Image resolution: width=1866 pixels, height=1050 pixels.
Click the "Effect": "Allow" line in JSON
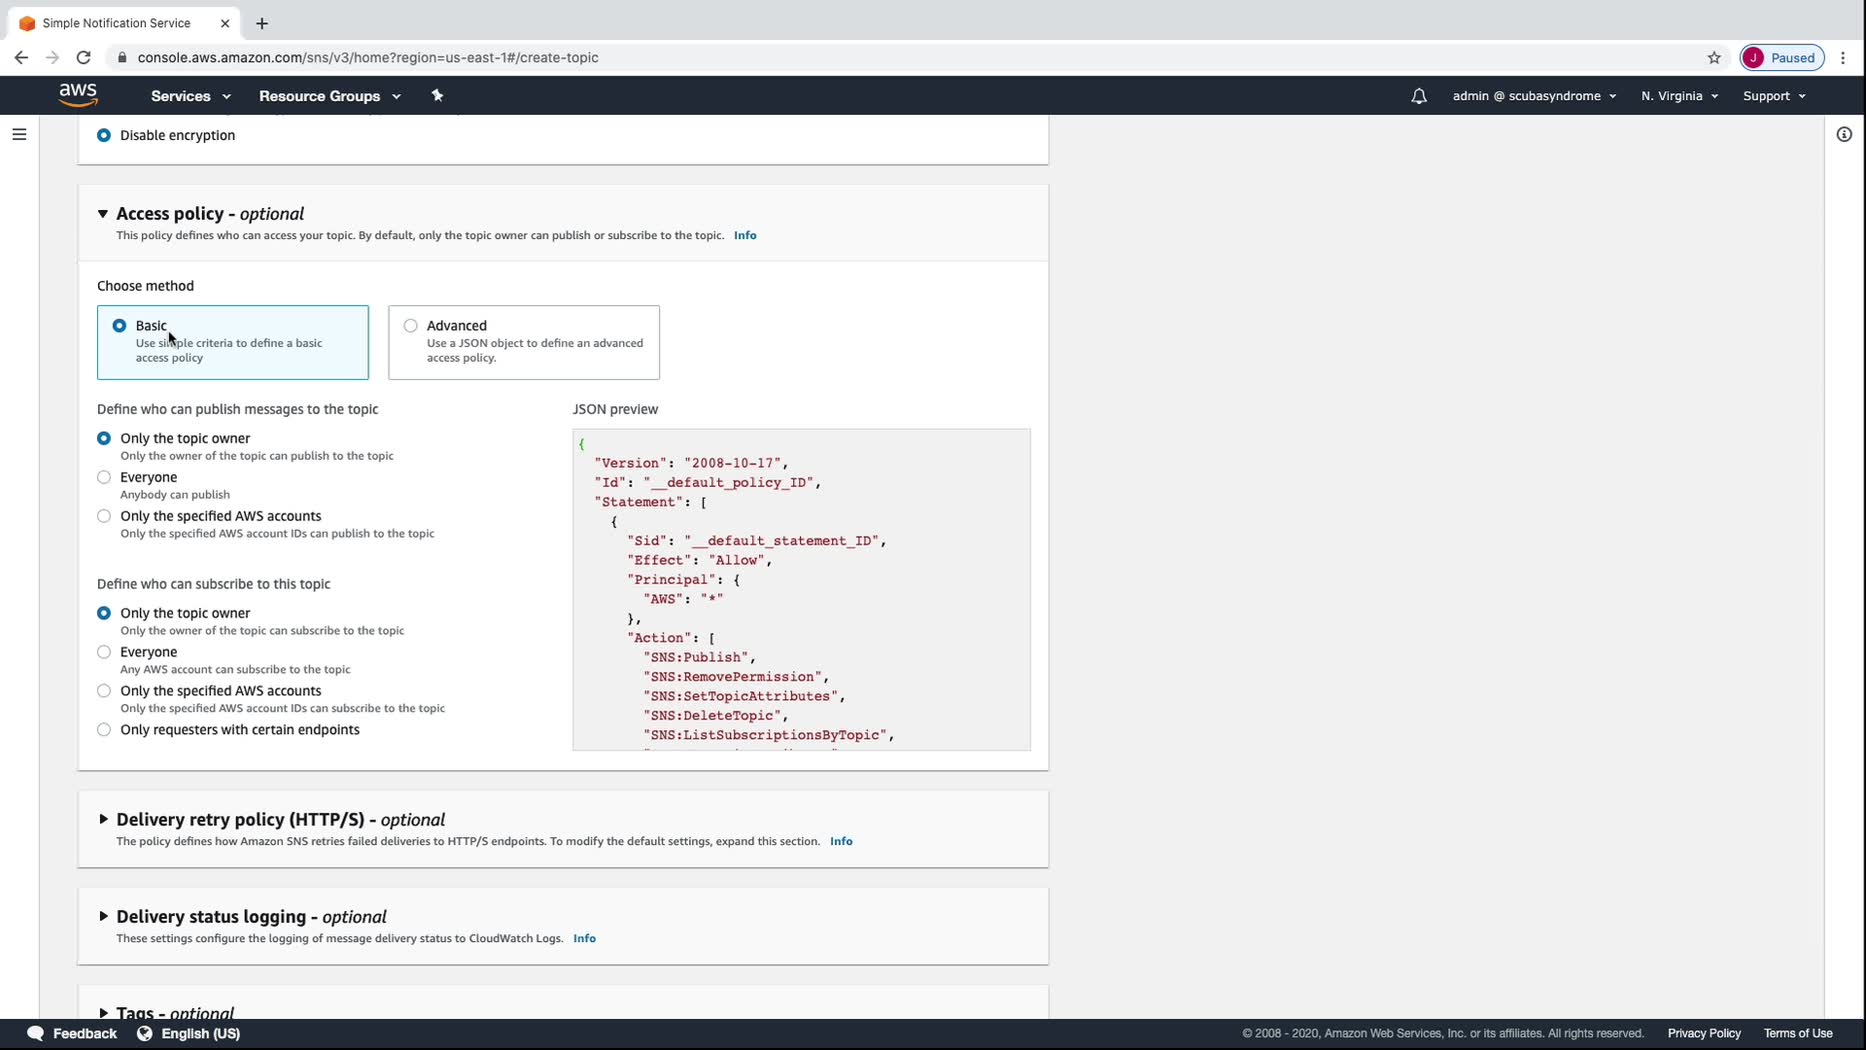click(700, 560)
